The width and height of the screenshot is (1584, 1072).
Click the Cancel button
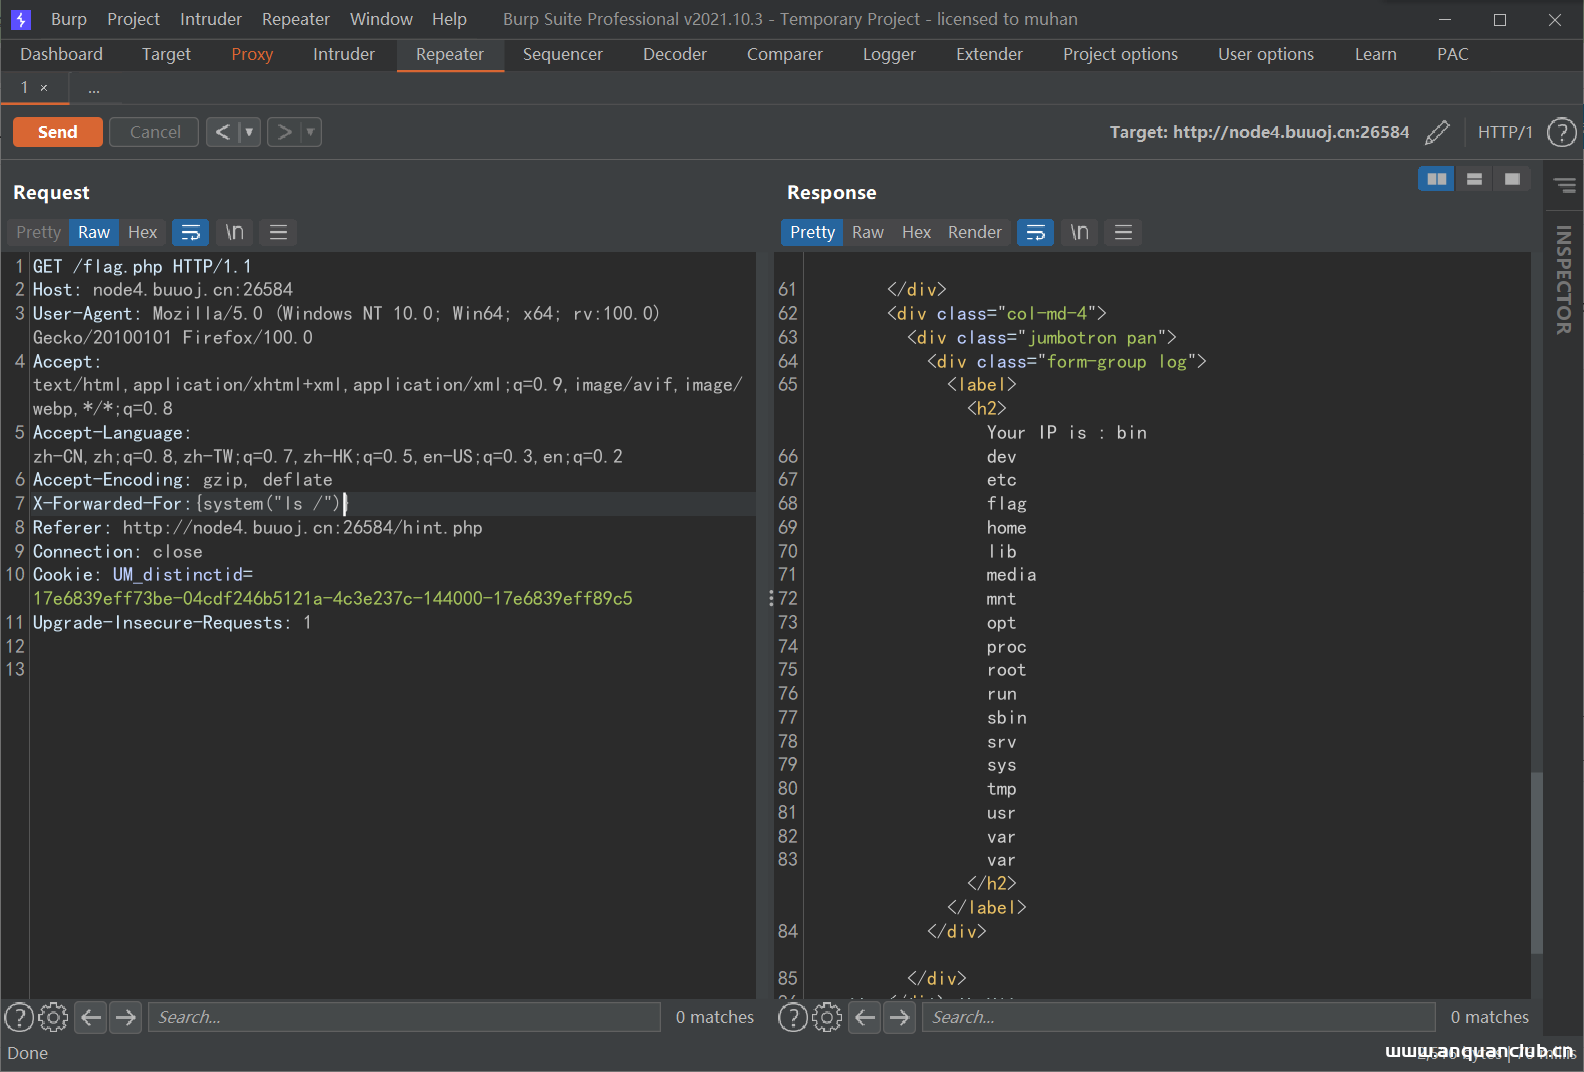click(x=155, y=132)
